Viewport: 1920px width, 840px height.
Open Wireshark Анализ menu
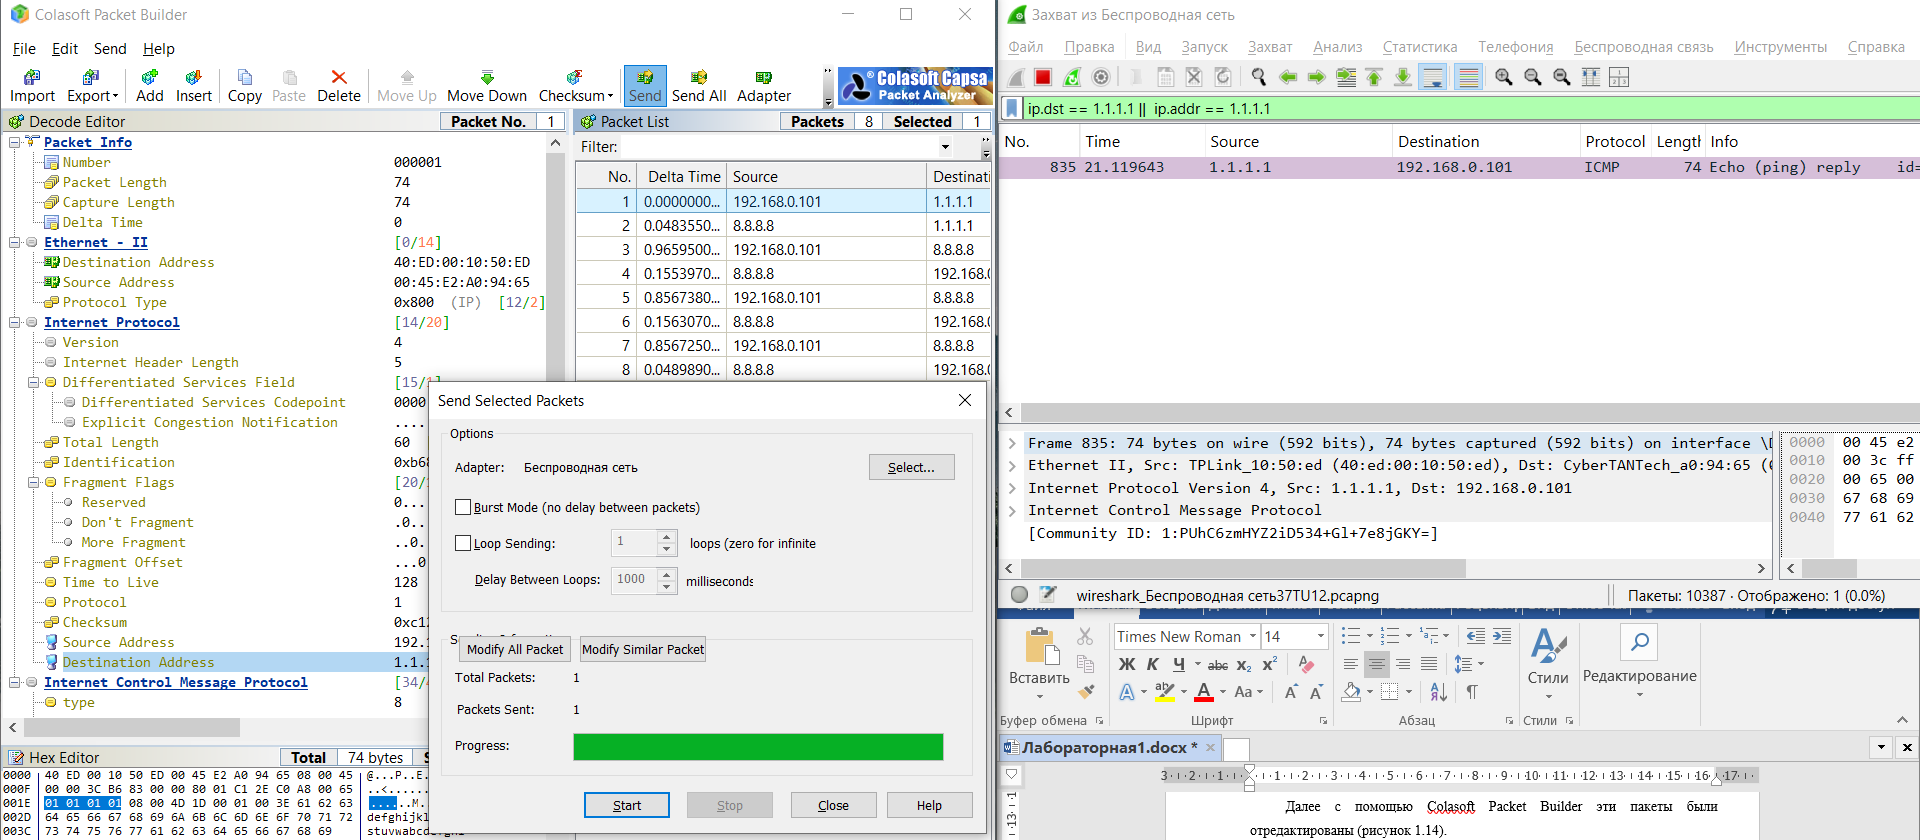(x=1338, y=47)
